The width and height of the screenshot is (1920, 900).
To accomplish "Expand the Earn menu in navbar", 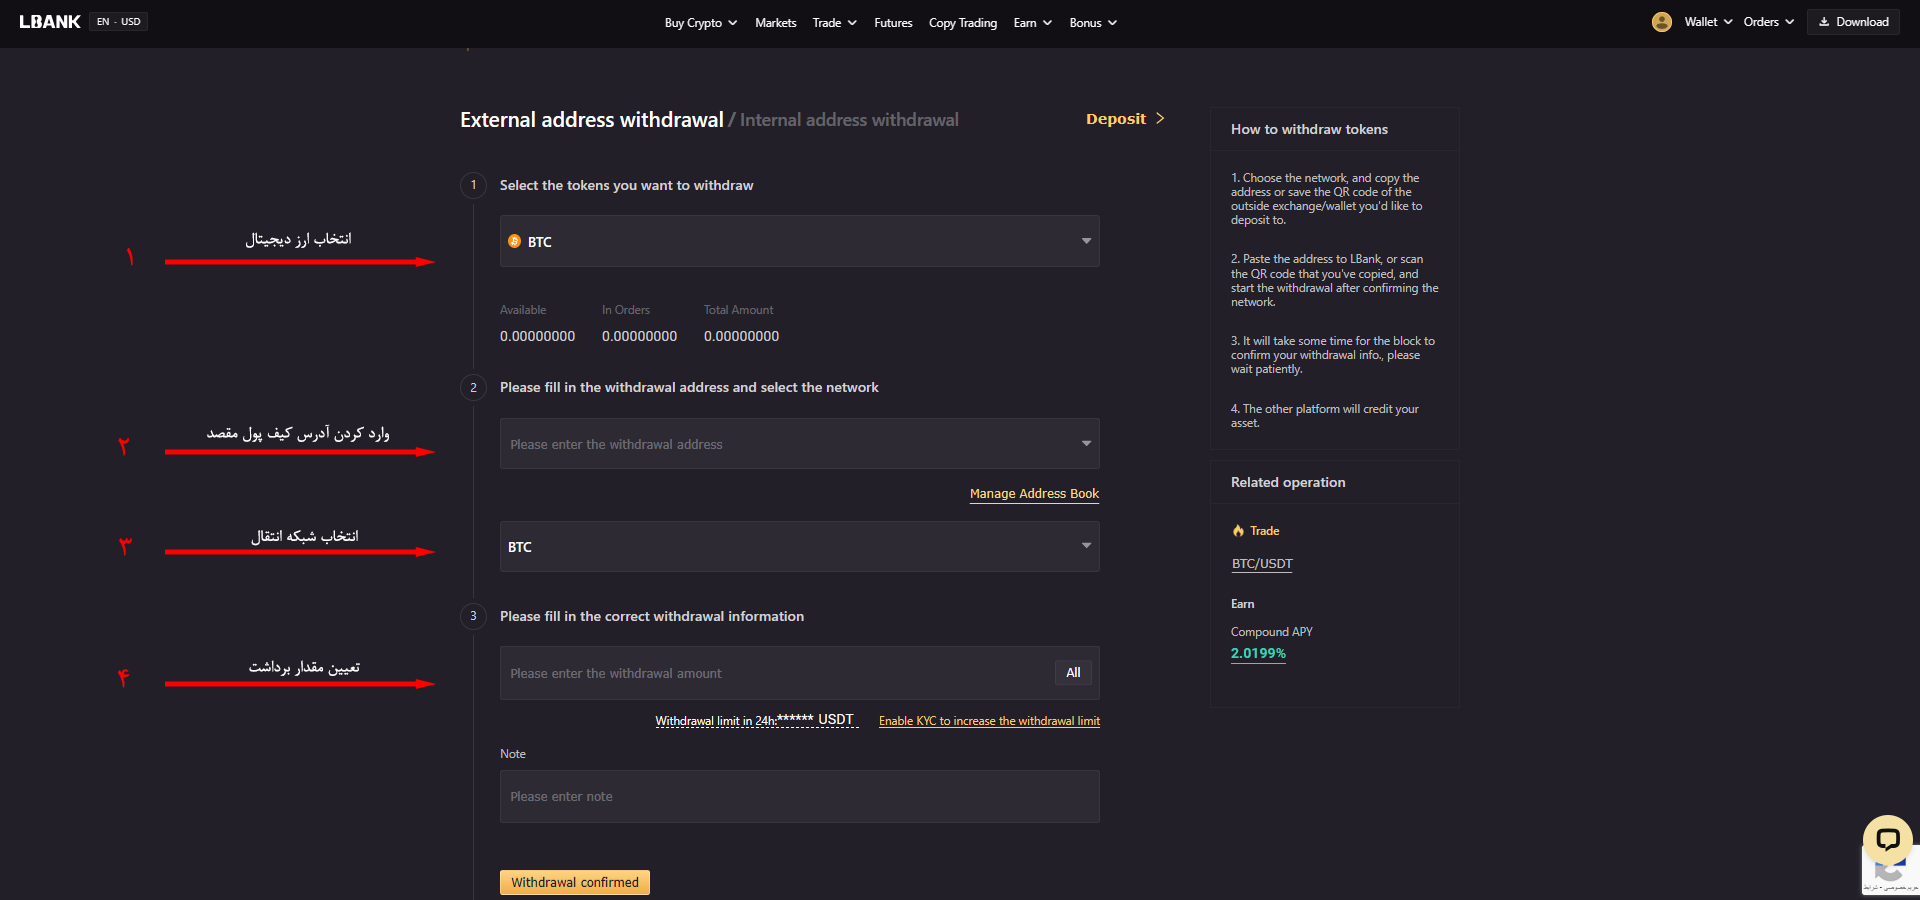I will [x=1032, y=23].
